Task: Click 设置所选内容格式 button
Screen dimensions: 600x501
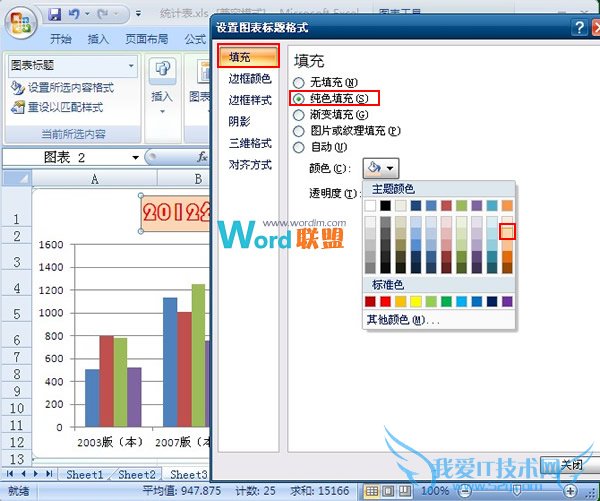Action: tap(62, 88)
